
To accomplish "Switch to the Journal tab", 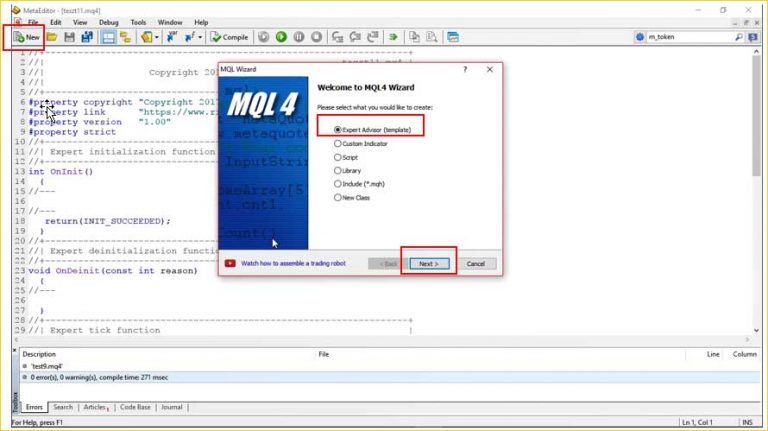I will (x=171, y=407).
